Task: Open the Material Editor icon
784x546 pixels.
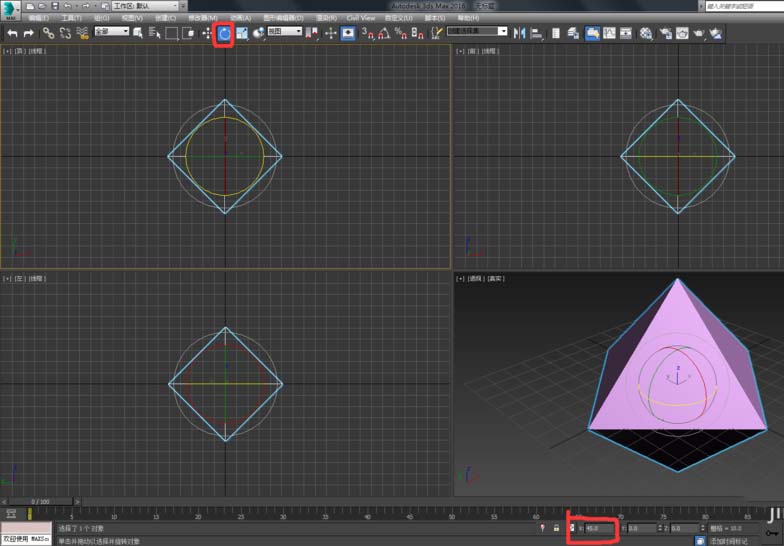Action: (646, 34)
